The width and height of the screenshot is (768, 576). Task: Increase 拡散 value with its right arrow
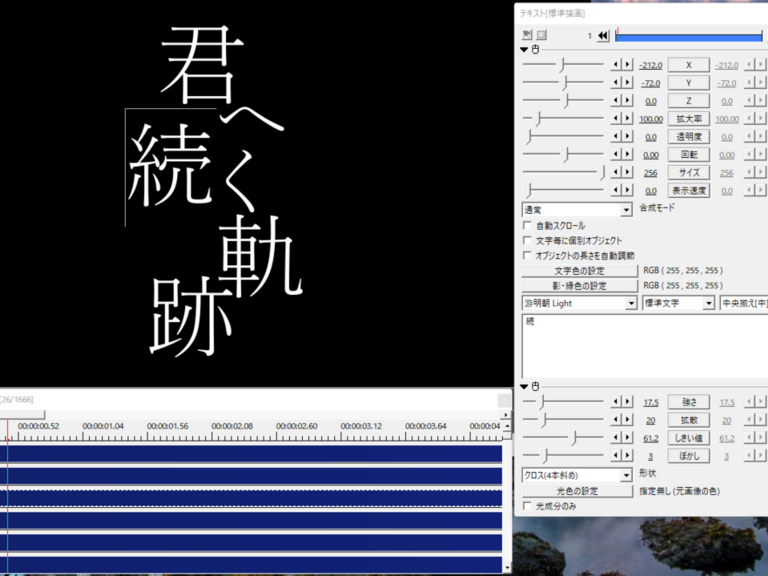[627, 420]
